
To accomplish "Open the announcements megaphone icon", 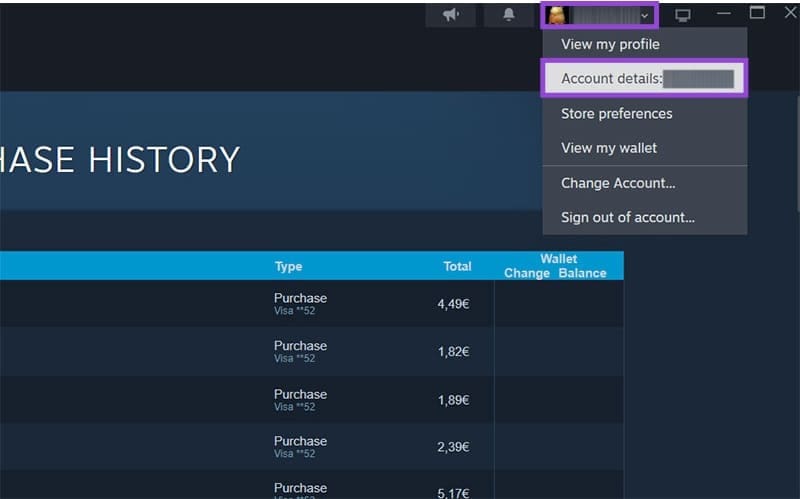I will pyautogui.click(x=451, y=15).
